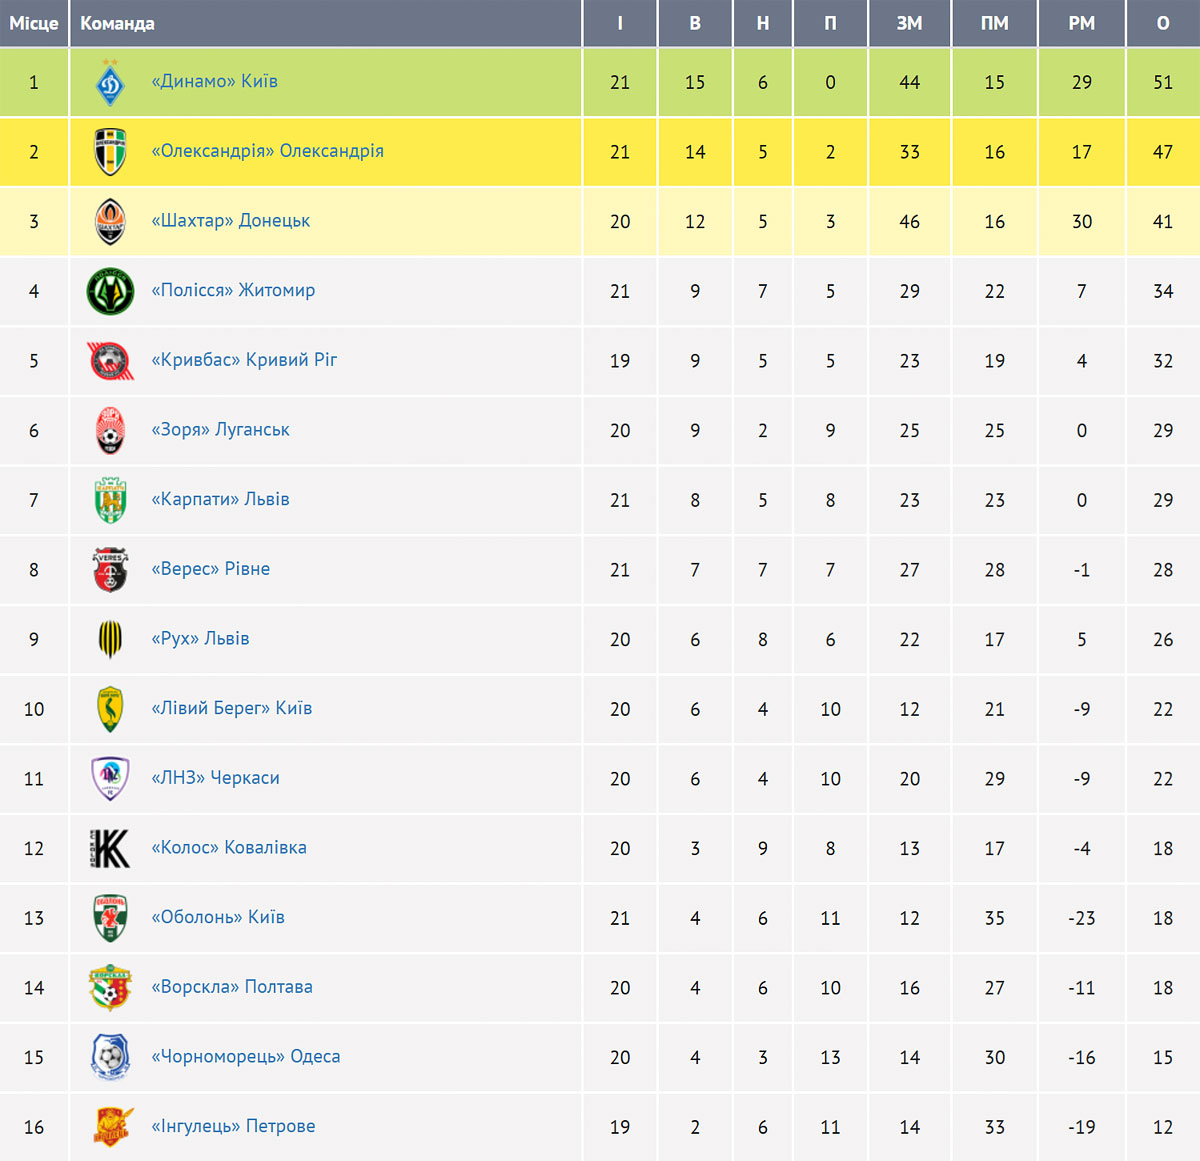This screenshot has width=1200, height=1161.
Task: Click the Polissya Zhytomyr wolf logo
Action: pos(110,291)
